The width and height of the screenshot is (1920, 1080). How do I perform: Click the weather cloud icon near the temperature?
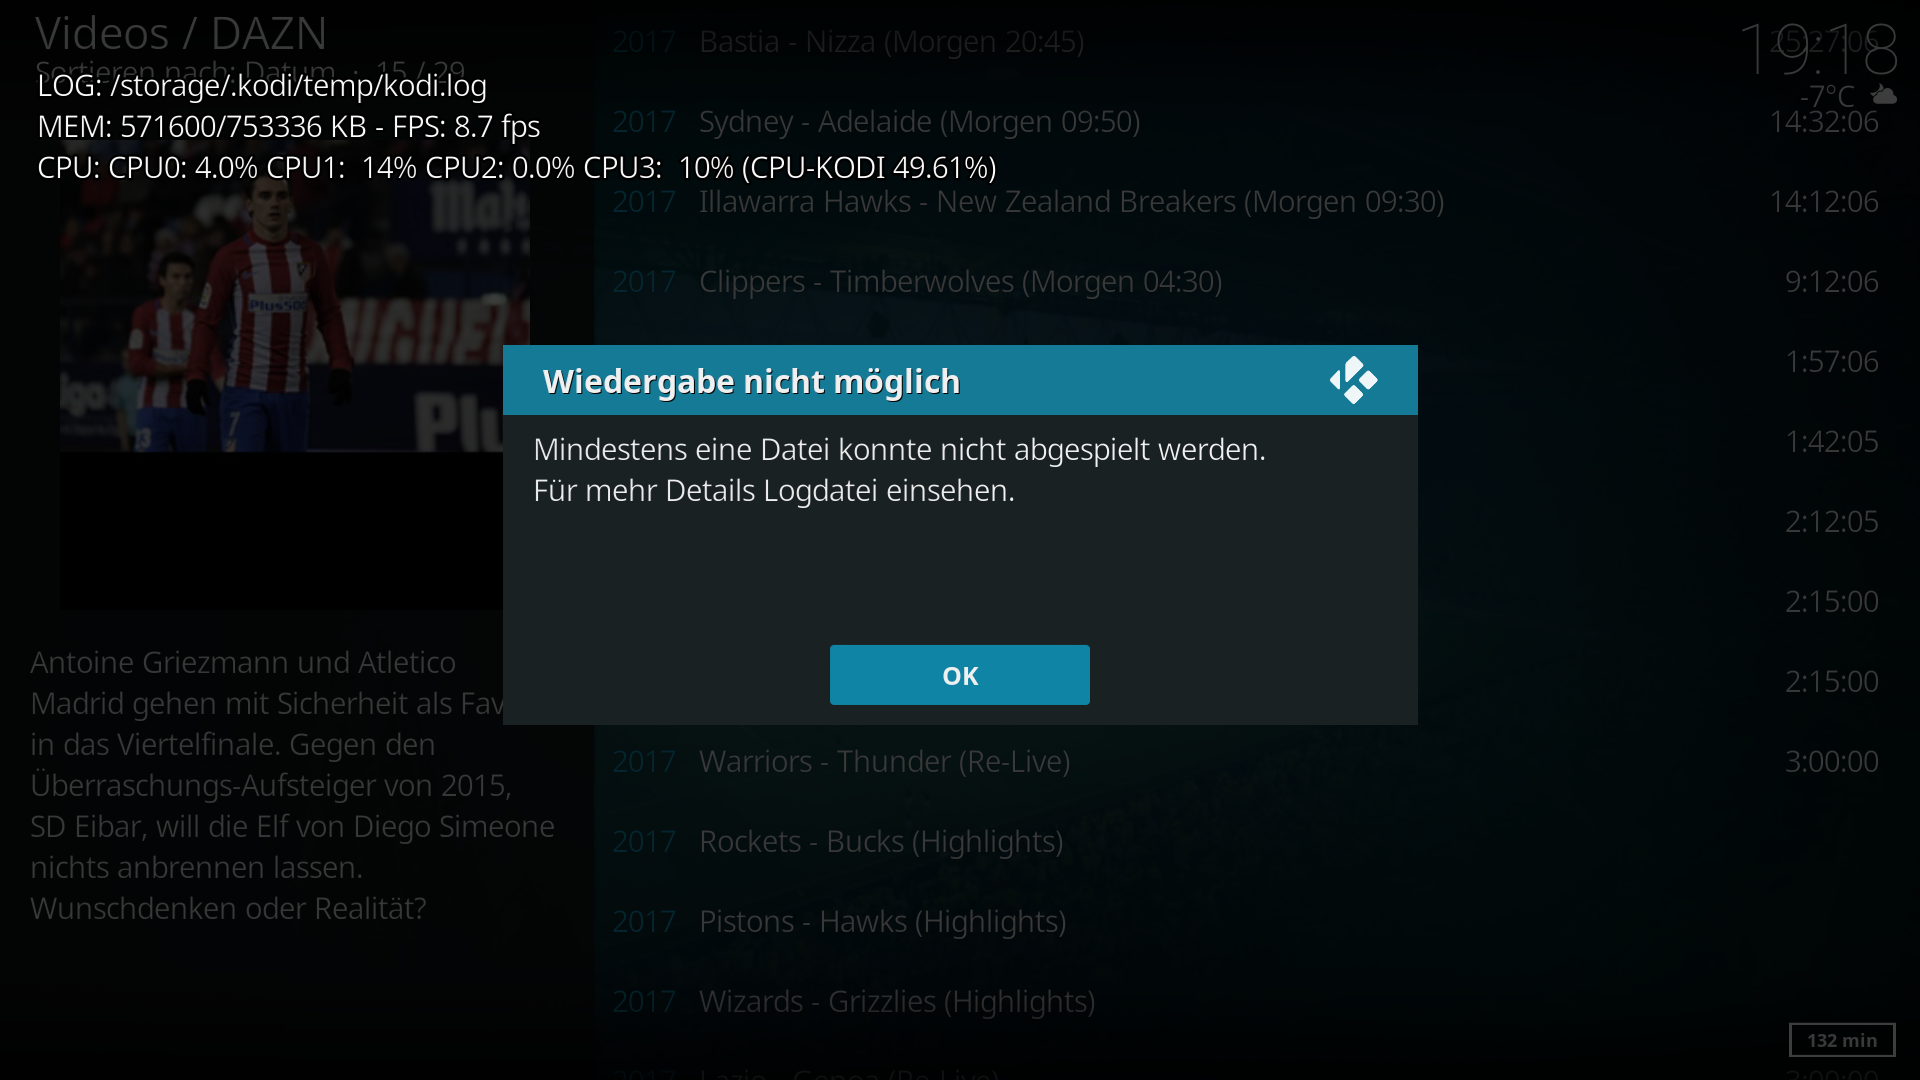coord(1884,96)
